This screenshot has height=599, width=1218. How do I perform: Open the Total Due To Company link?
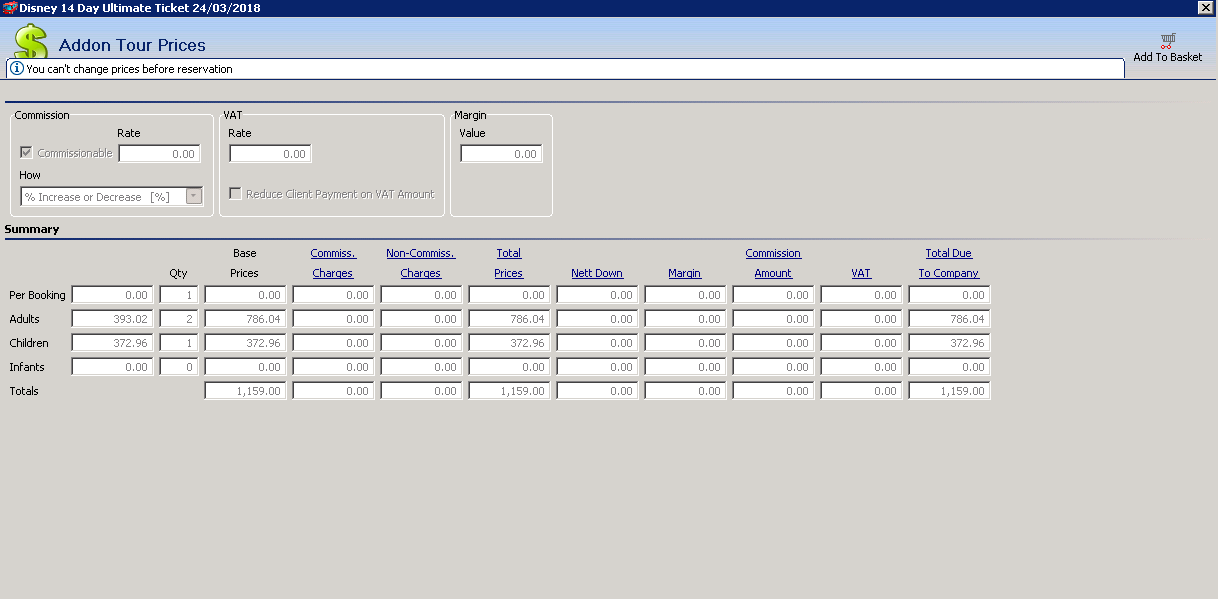click(949, 263)
